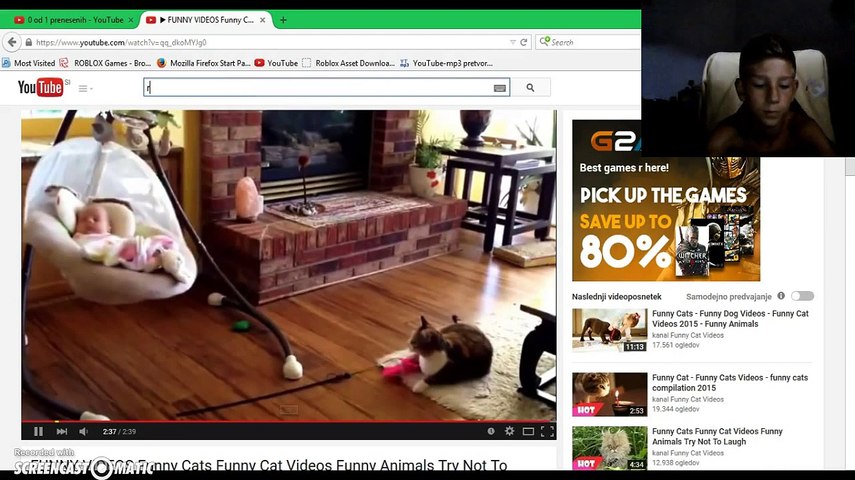Open 'Funny Cats - Funny Dog Videos' thumbnail
The height and width of the screenshot is (480, 855).
coord(610,330)
